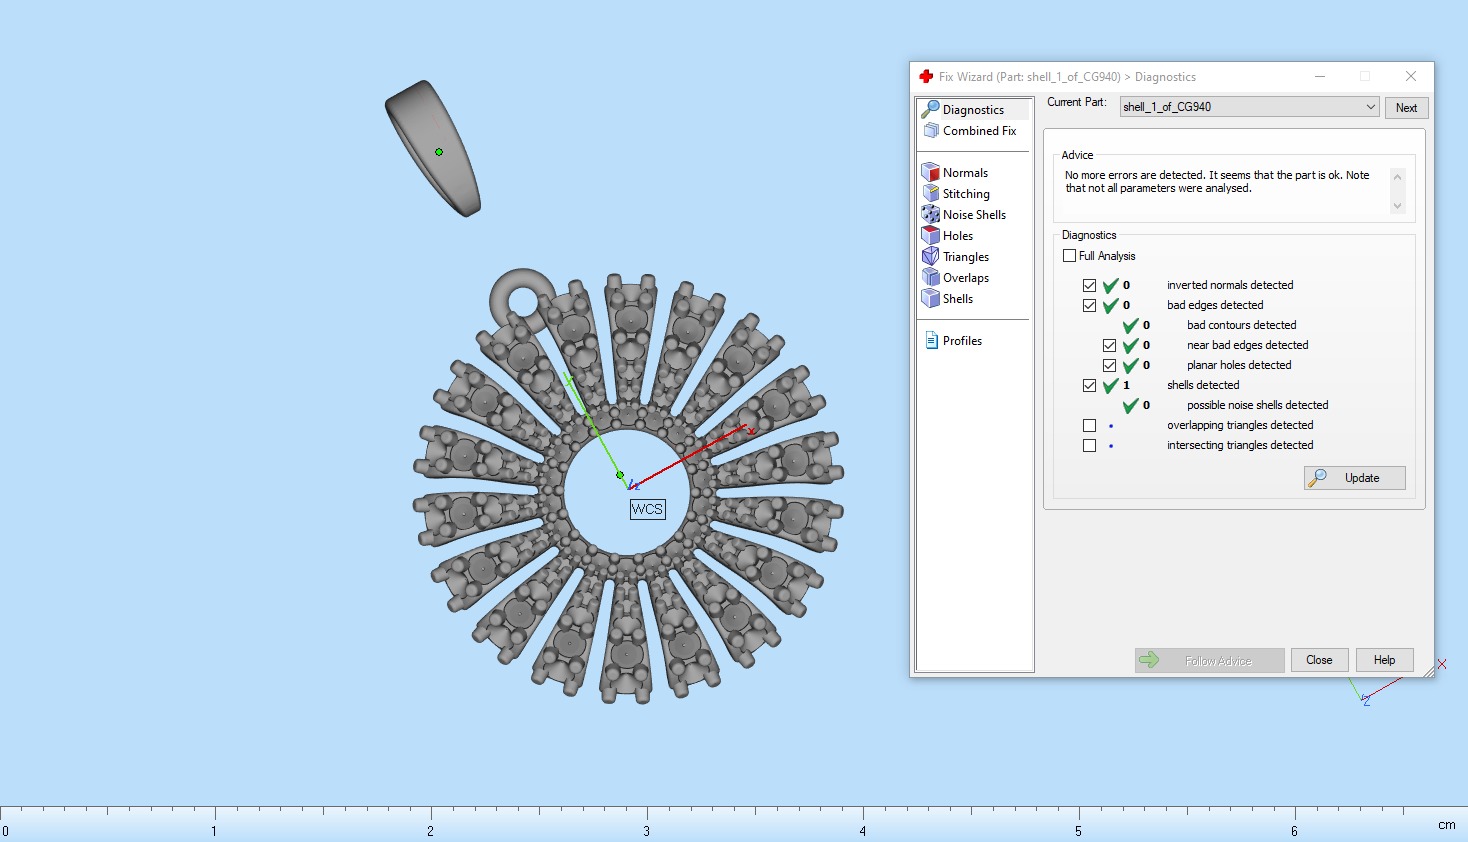
Task: Open the Triangles fix icon
Action: 930,256
